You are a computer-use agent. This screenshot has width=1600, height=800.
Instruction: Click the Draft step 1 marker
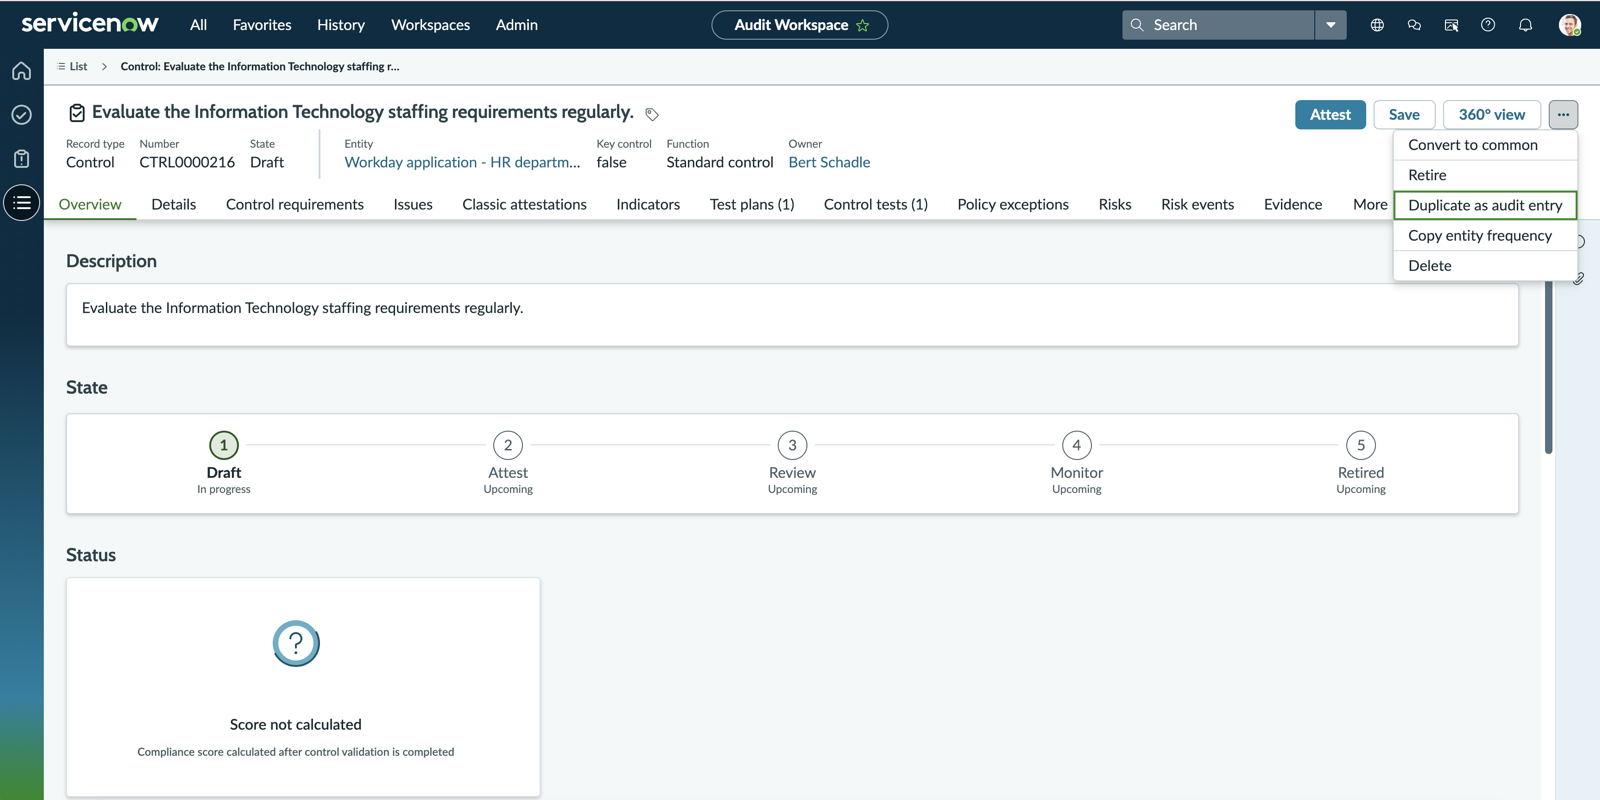click(224, 445)
